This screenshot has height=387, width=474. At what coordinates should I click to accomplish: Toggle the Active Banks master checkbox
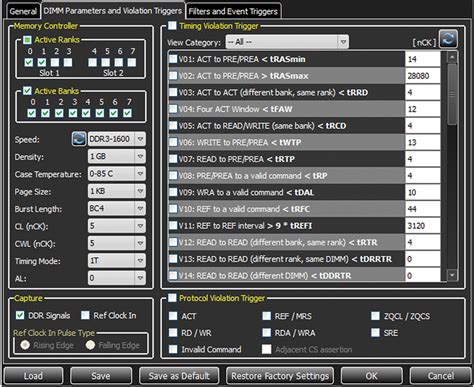coord(27,91)
